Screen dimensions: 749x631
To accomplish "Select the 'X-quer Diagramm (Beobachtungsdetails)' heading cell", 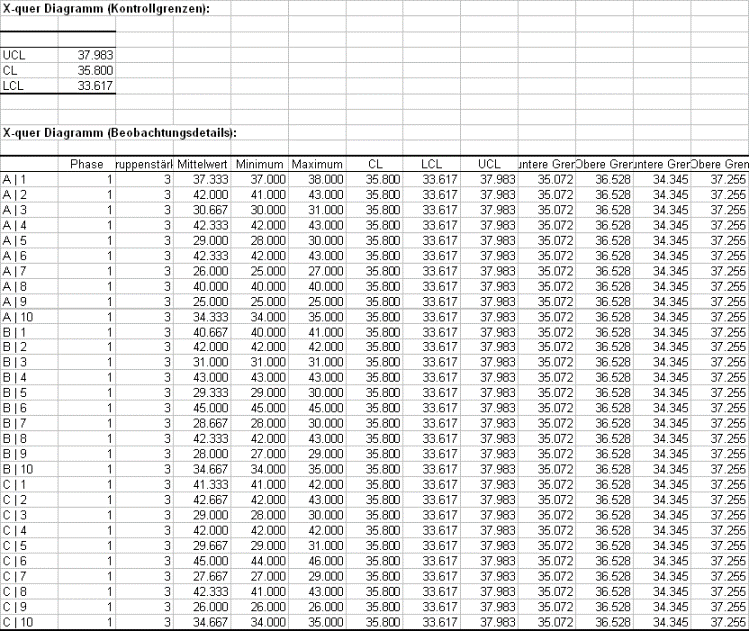I will pyautogui.click(x=119, y=131).
